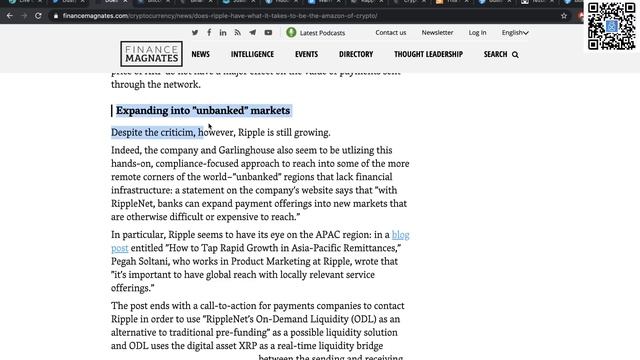Click the address bar URL field

click(x=306, y=16)
